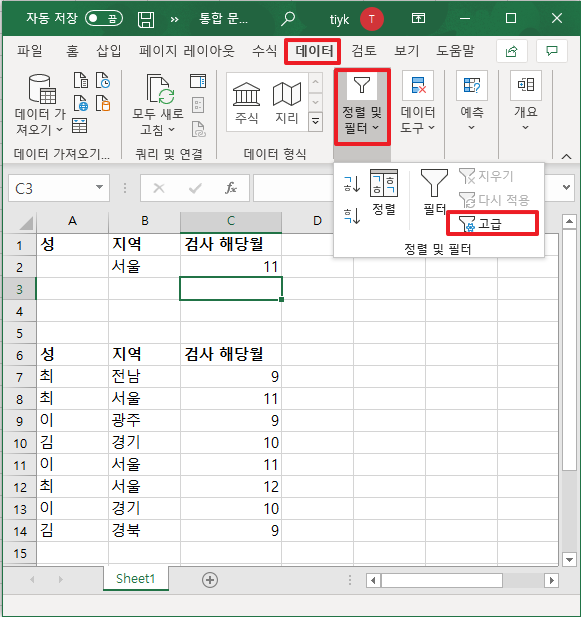Open the 파일 menu tab

30,51
